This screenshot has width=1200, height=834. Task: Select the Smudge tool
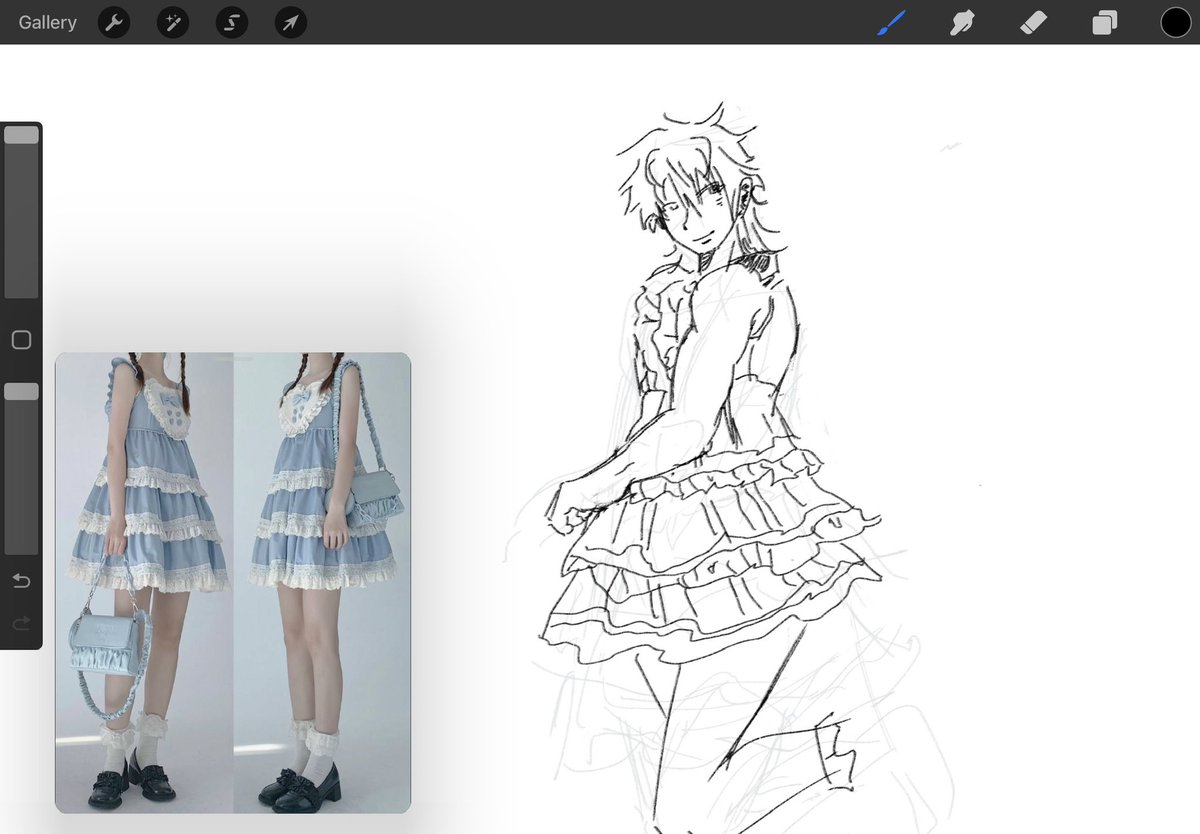[x=962, y=22]
